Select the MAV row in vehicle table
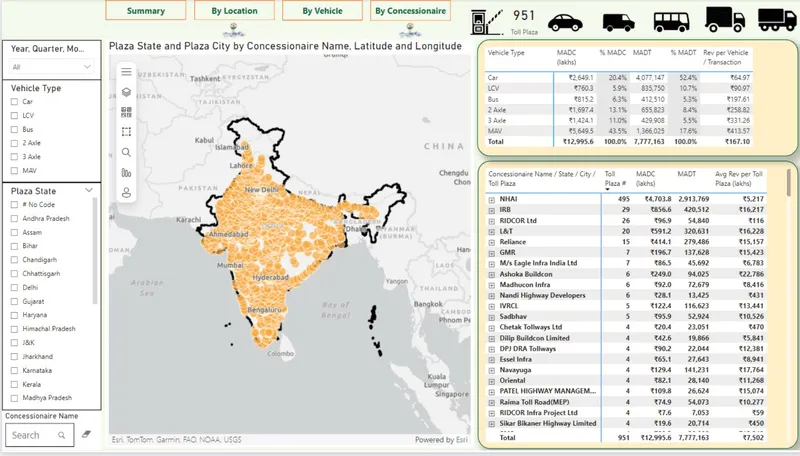The height and width of the screenshot is (456, 800). [x=618, y=131]
